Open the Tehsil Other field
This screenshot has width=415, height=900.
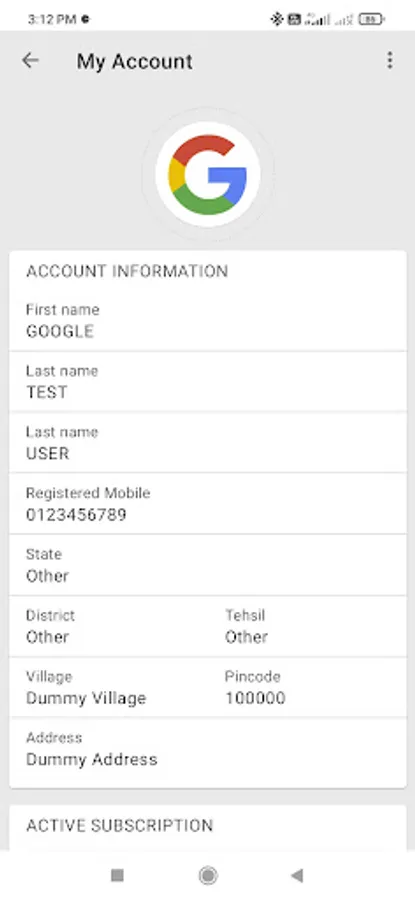click(x=307, y=626)
